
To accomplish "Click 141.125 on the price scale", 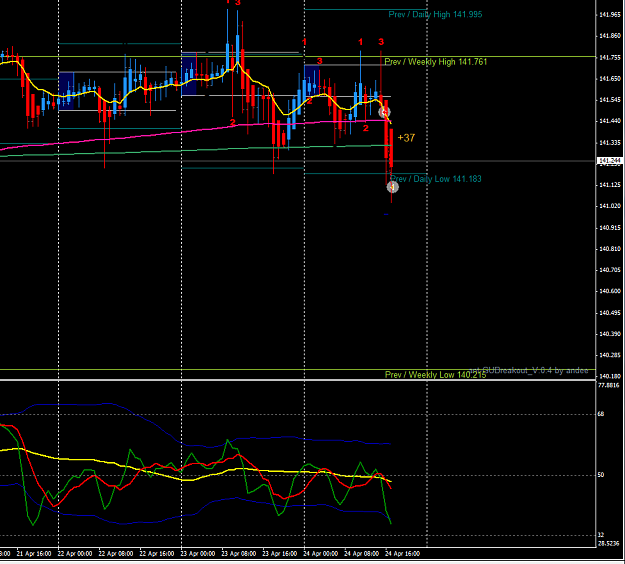I will tap(610, 185).
